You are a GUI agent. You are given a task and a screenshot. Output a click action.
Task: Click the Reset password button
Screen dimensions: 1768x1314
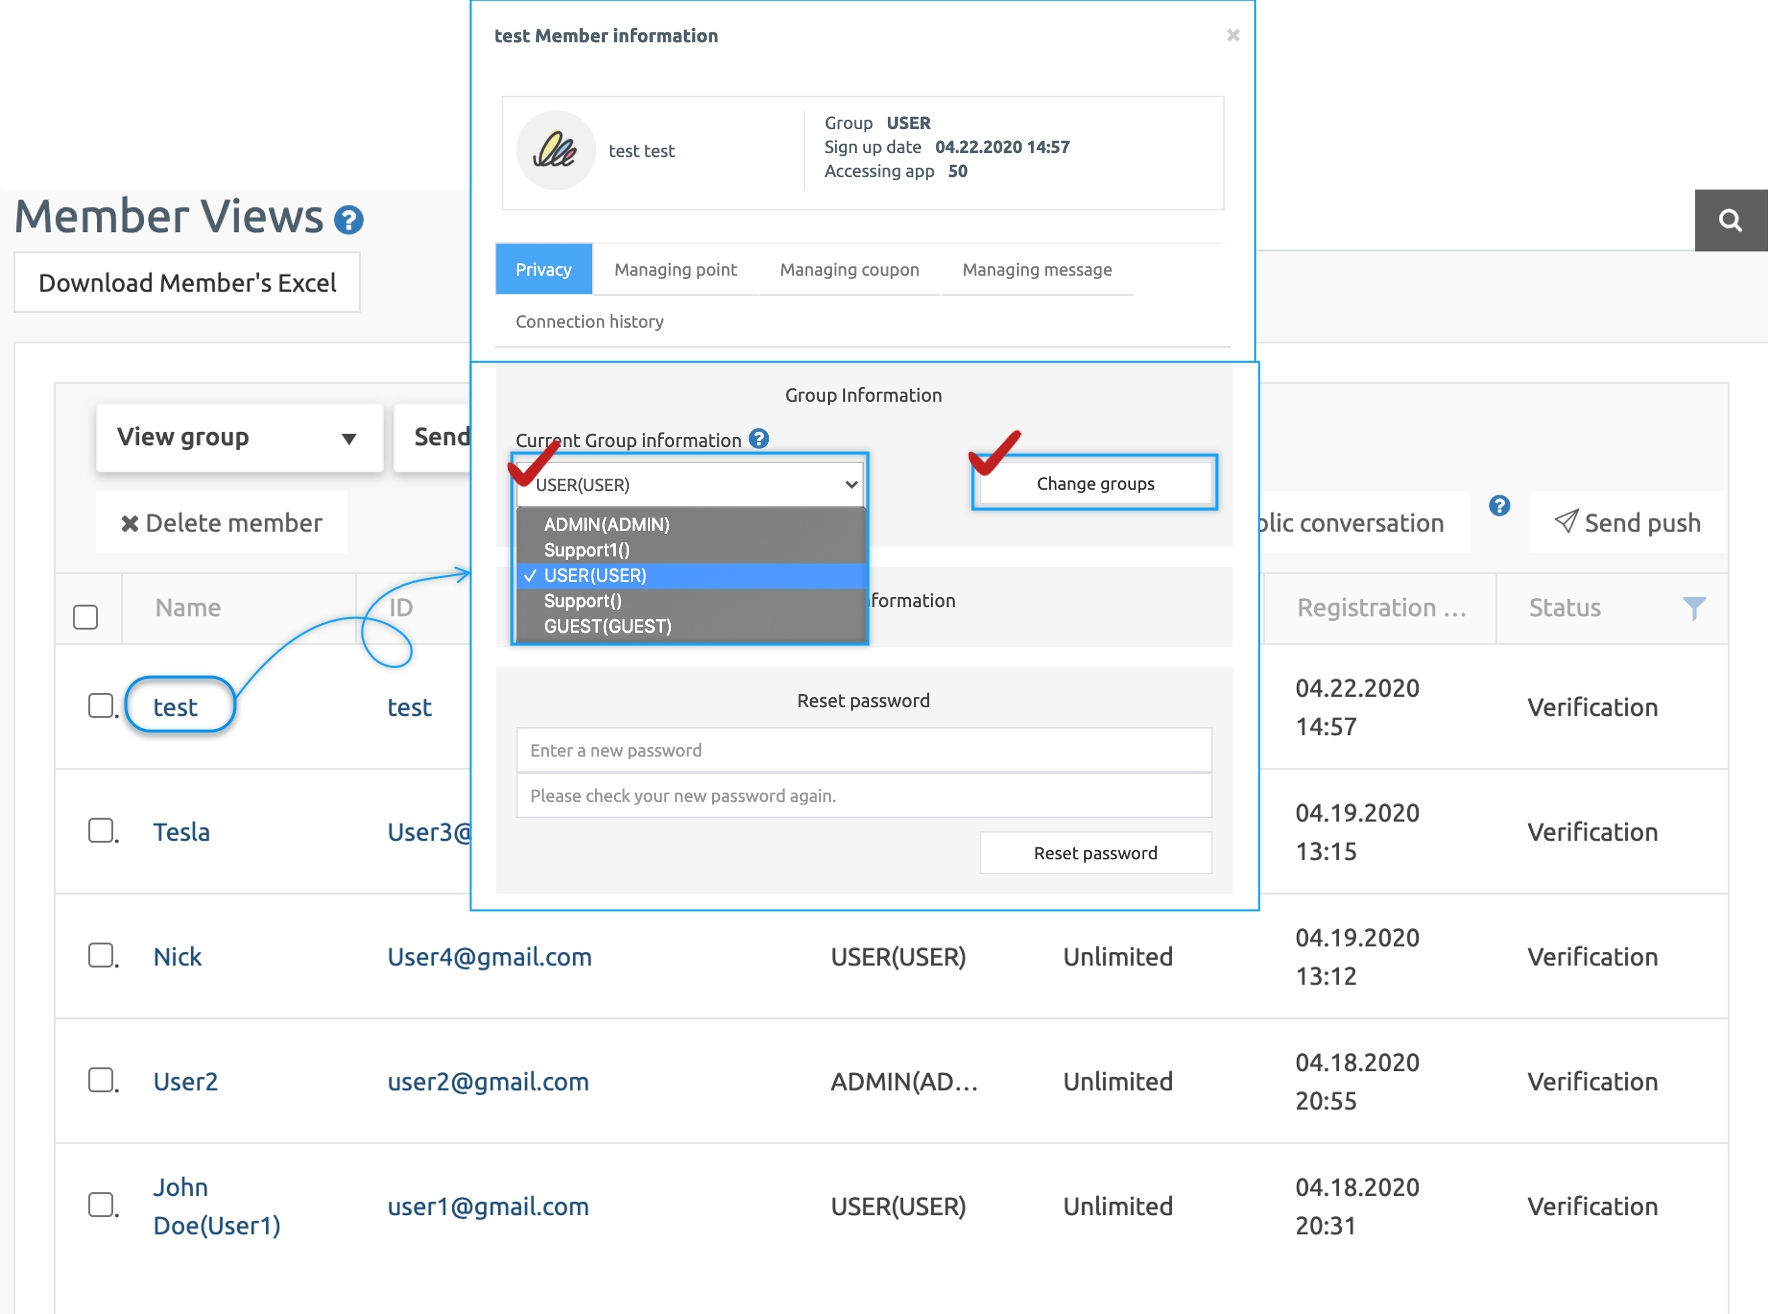[1095, 853]
